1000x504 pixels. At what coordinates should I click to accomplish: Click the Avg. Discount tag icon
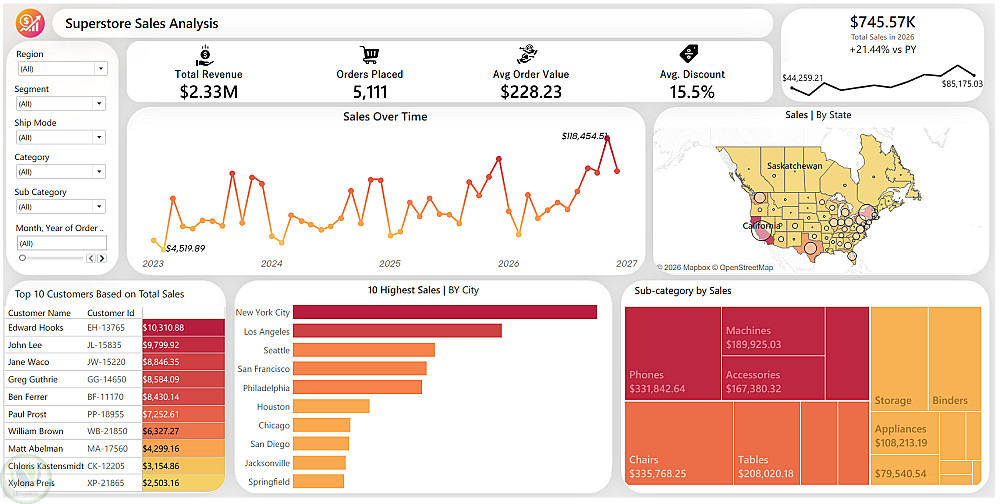(x=689, y=54)
